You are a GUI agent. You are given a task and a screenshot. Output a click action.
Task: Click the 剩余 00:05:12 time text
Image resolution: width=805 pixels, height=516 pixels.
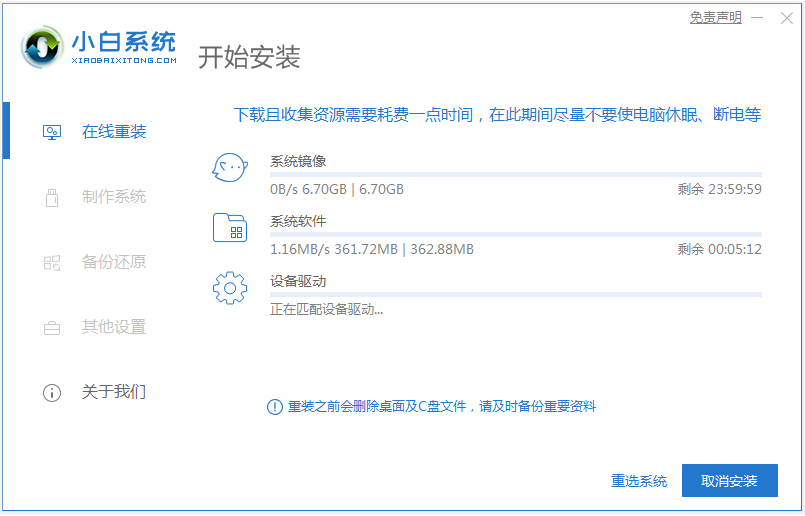tap(719, 250)
